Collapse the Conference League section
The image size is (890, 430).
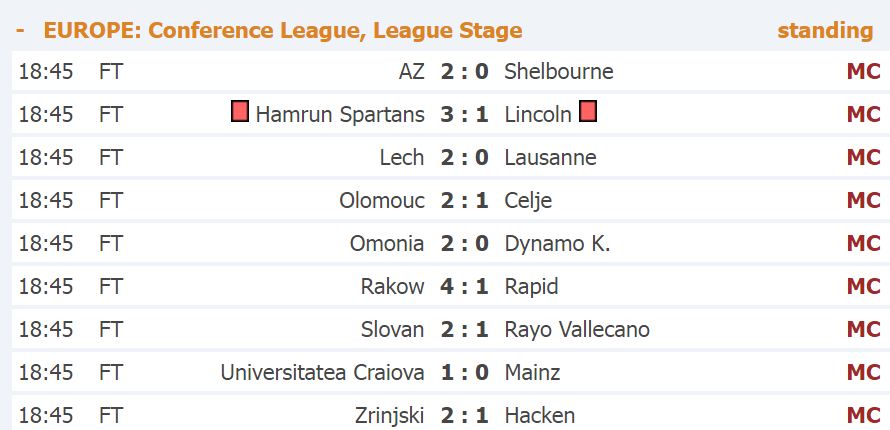21,31
